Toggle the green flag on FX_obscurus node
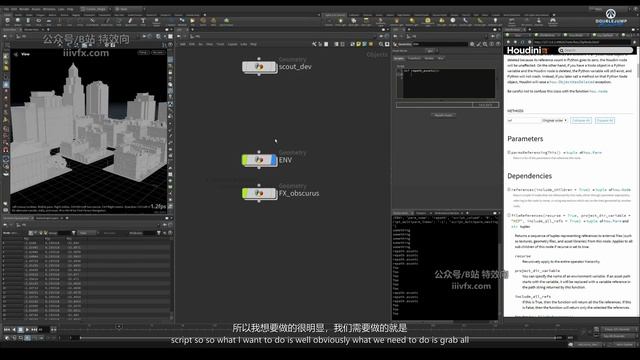The width and height of the screenshot is (640, 360). pyautogui.click(x=244, y=193)
